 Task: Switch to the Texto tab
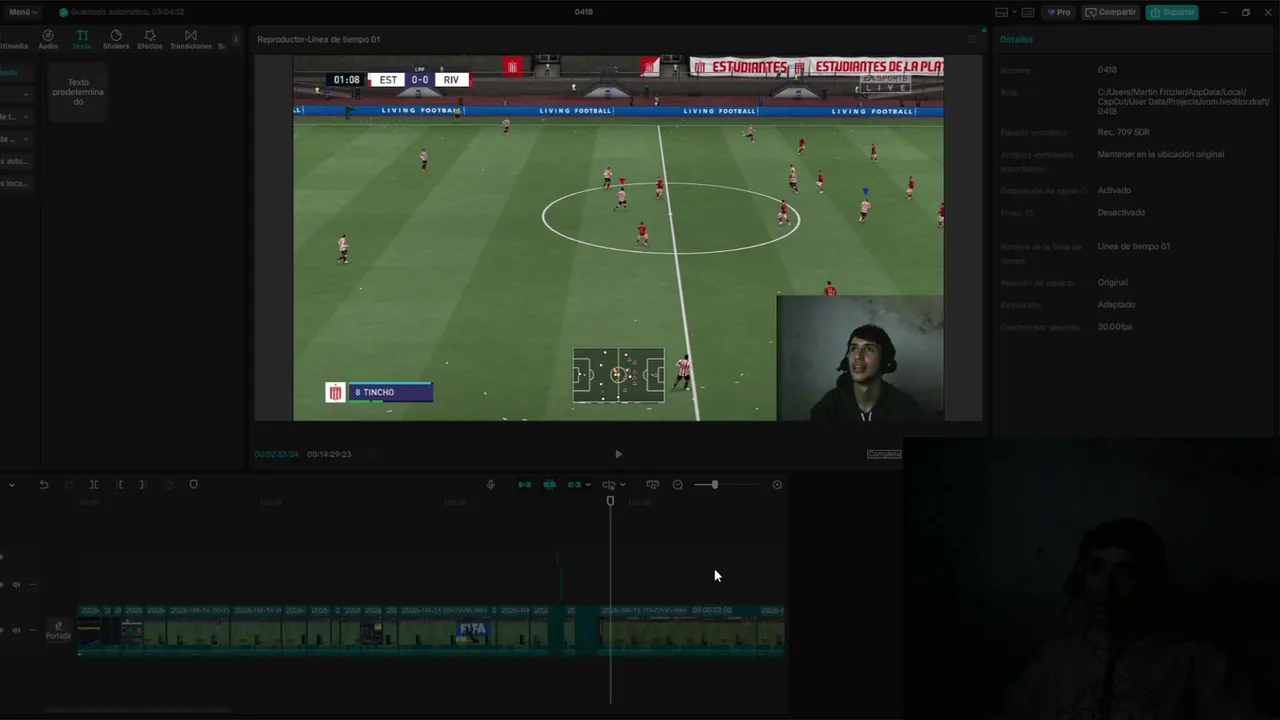click(82, 39)
